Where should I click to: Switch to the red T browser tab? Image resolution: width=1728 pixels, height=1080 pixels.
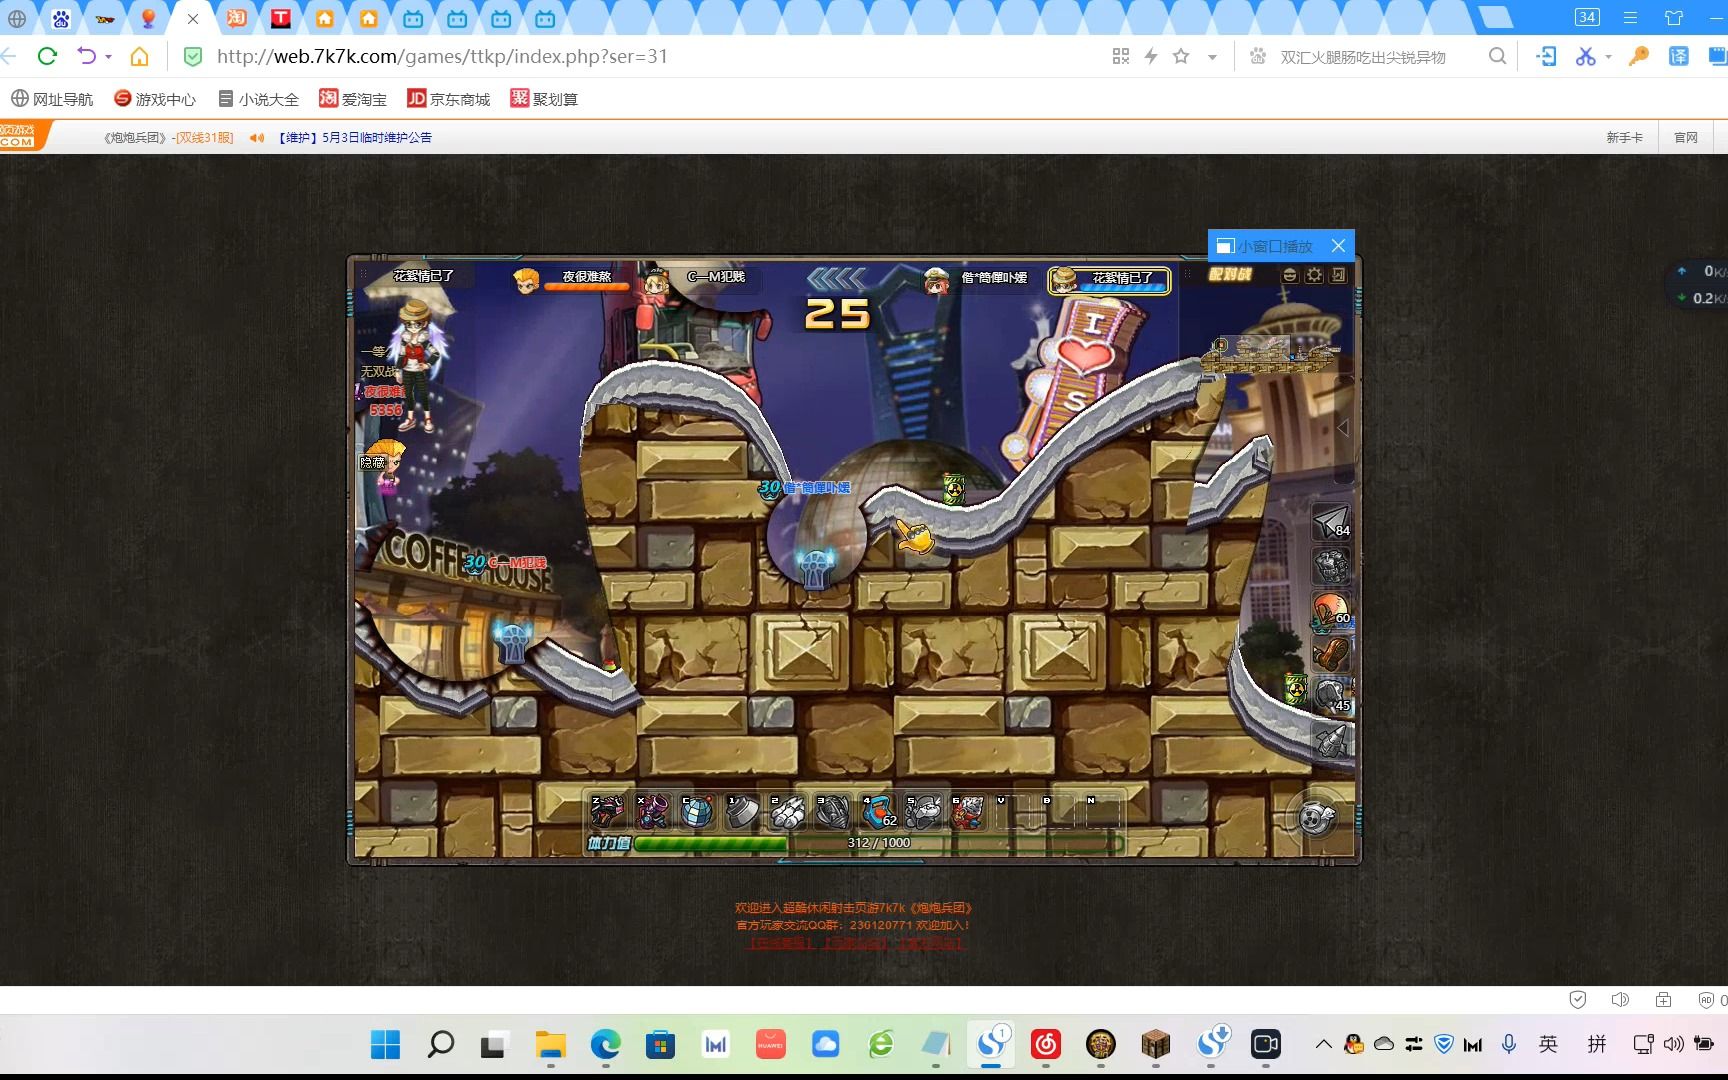pos(281,18)
